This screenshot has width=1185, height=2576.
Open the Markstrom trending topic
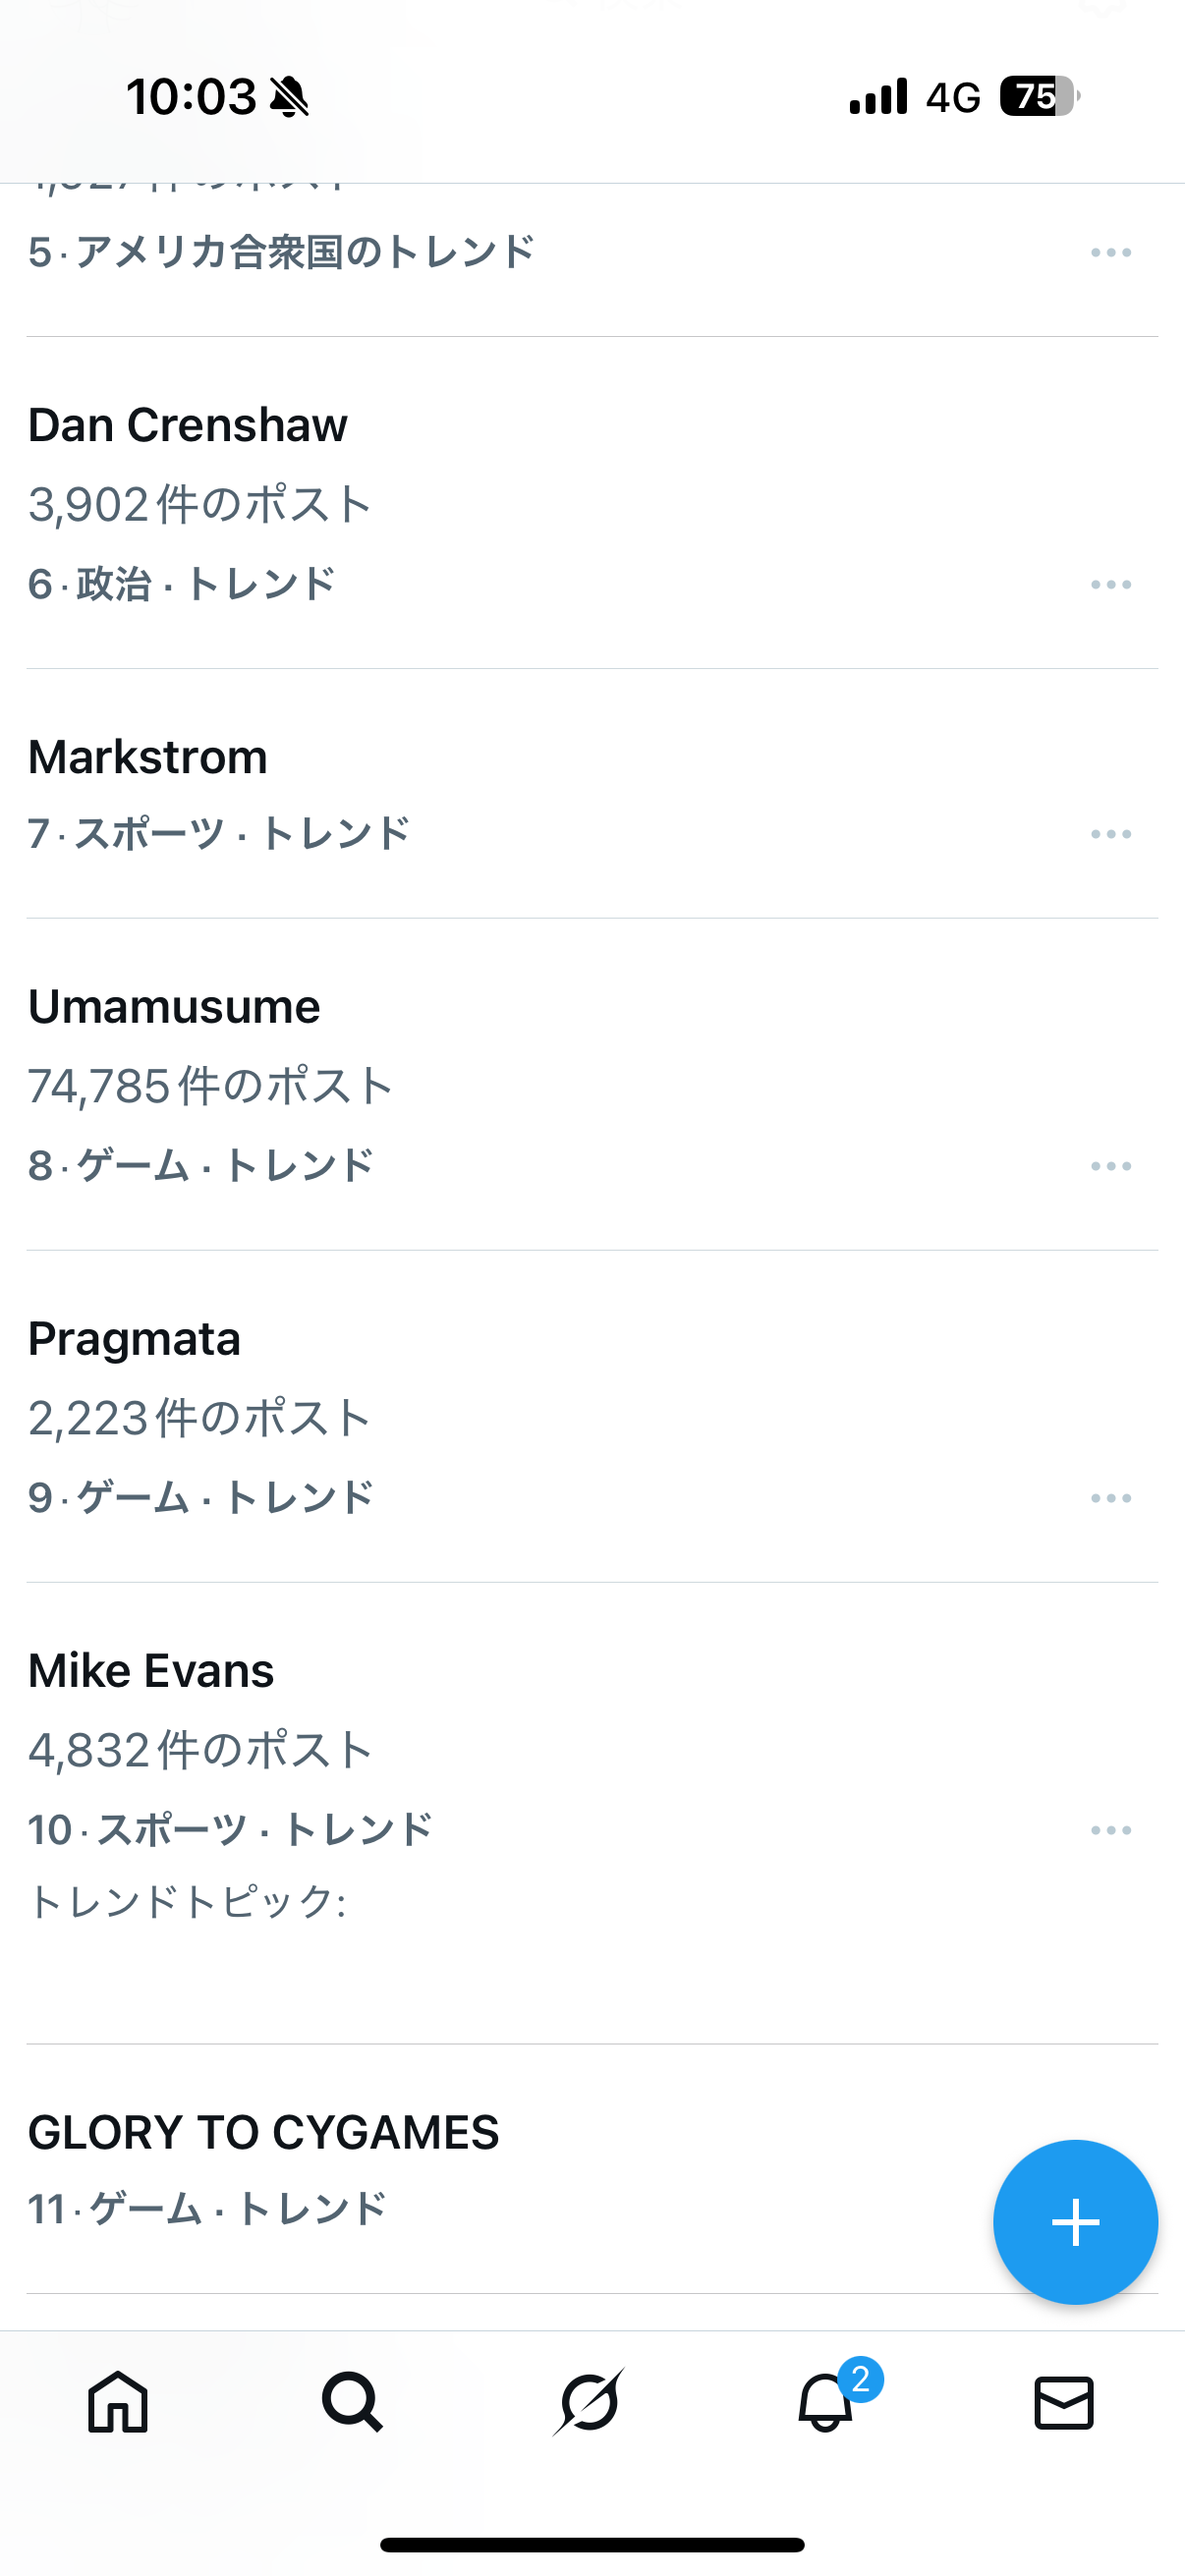(x=148, y=757)
